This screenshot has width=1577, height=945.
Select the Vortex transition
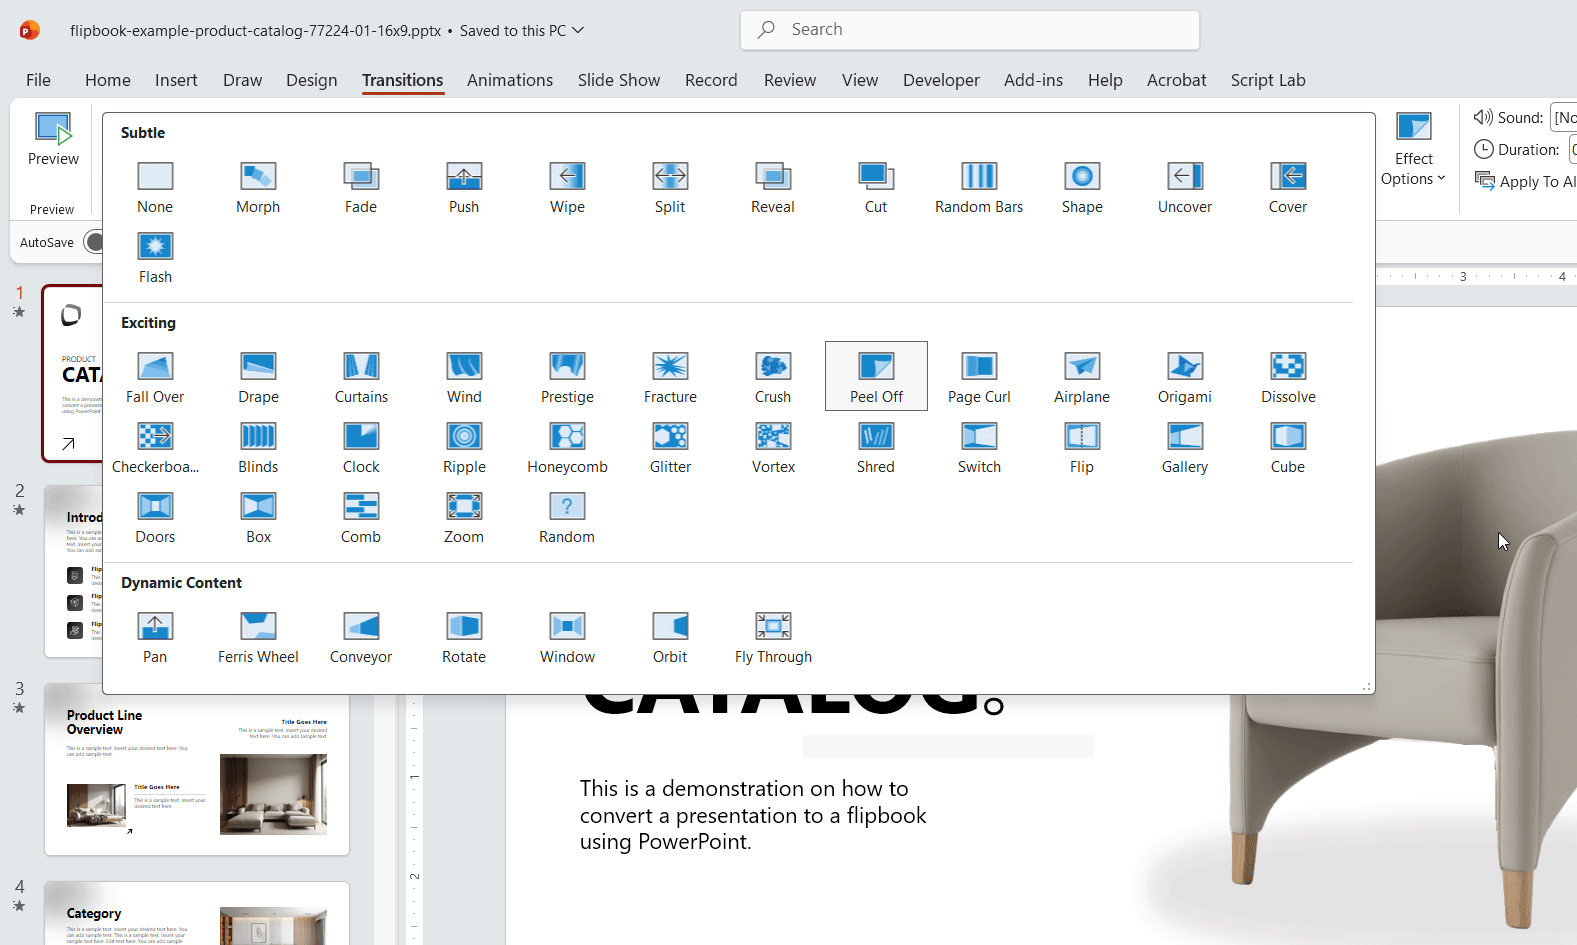pos(773,447)
